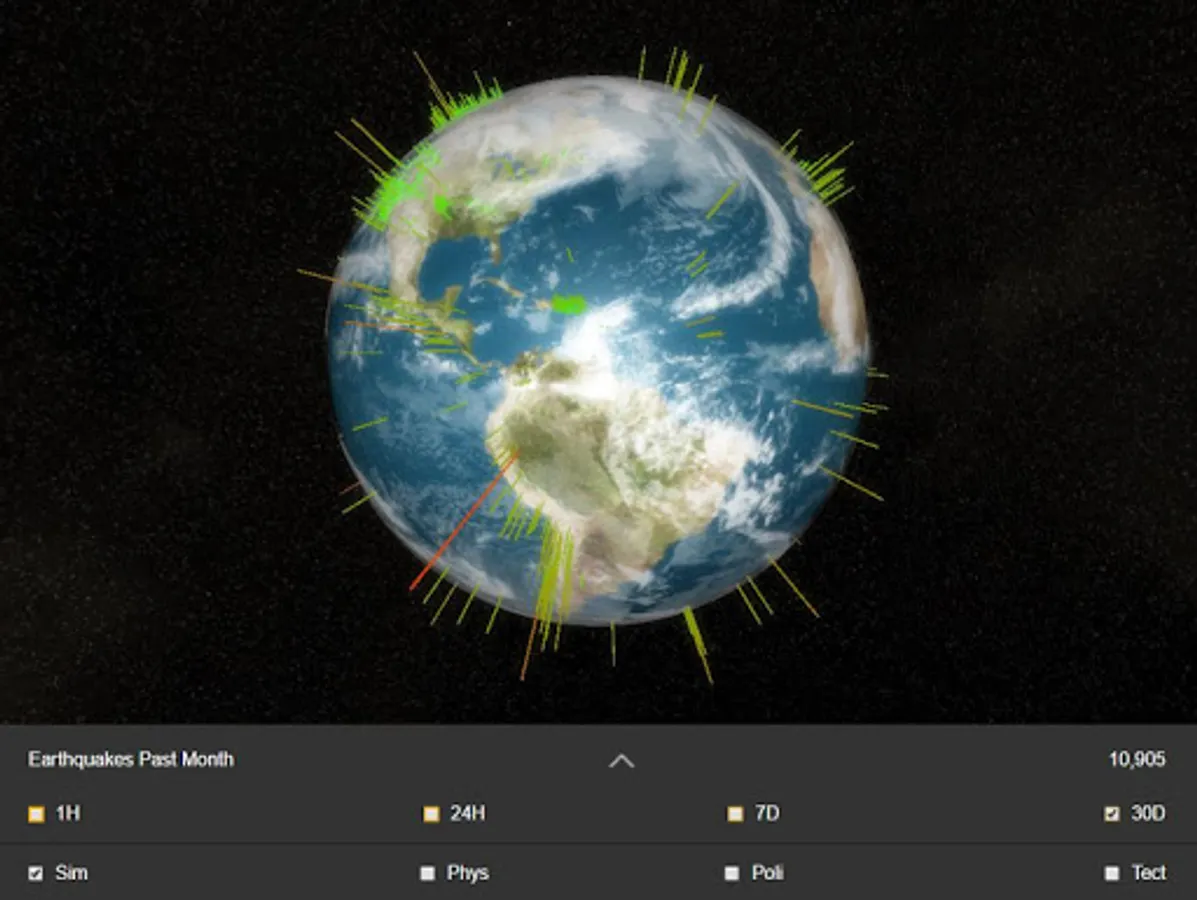The height and width of the screenshot is (900, 1197).
Task: Toggle the Sim map style checkbox
Action: 36,873
